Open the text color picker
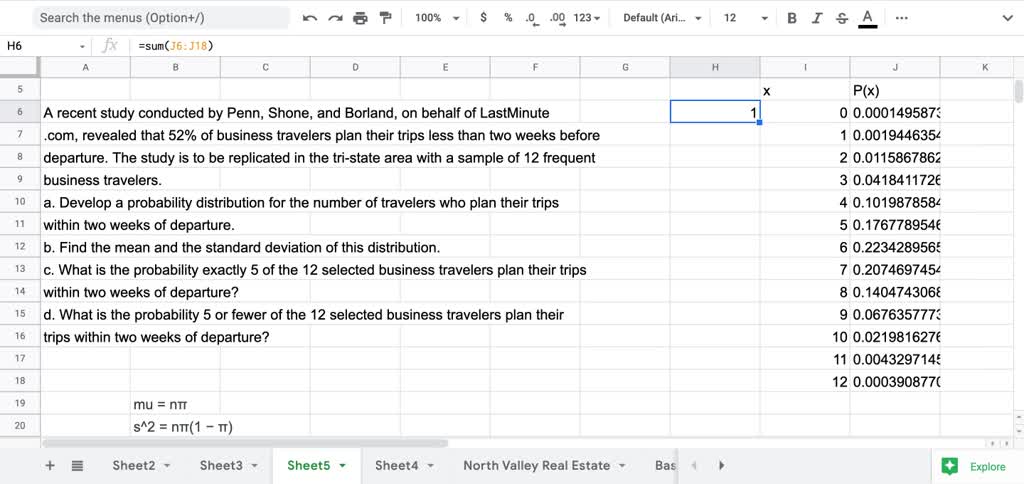 click(x=867, y=18)
